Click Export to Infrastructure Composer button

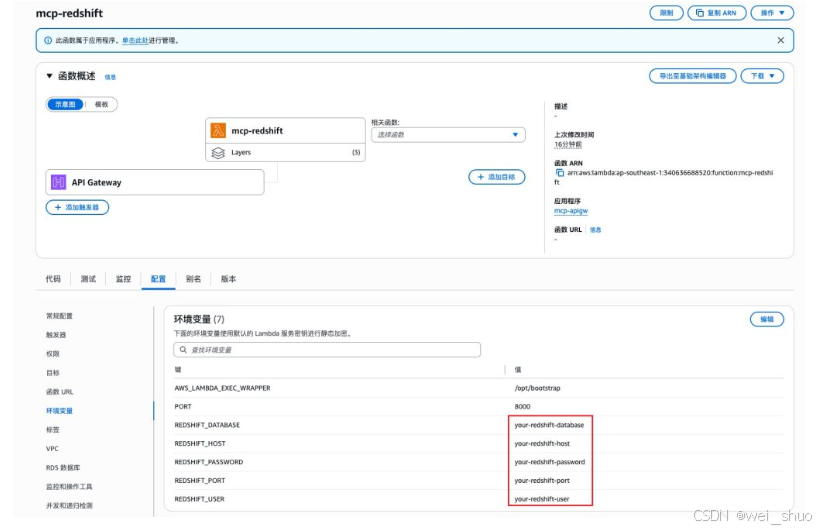[x=693, y=76]
